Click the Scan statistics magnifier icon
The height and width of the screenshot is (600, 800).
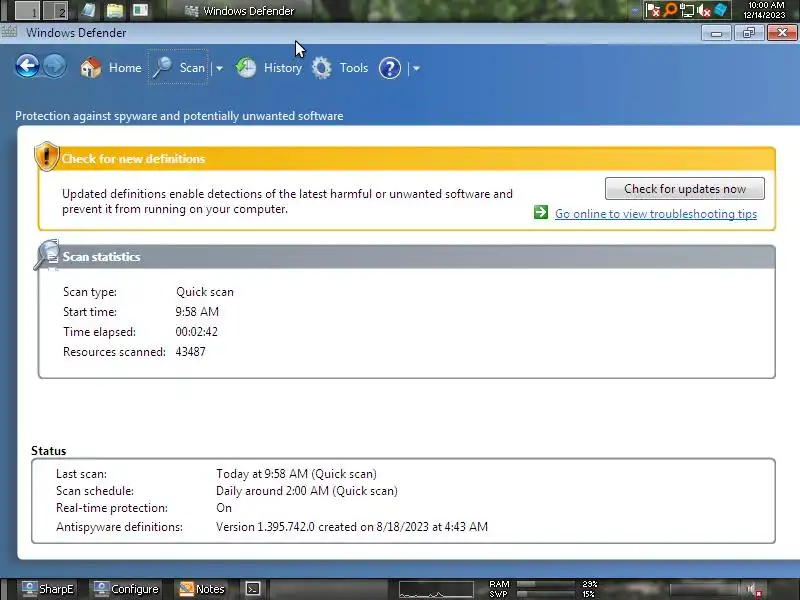click(46, 255)
